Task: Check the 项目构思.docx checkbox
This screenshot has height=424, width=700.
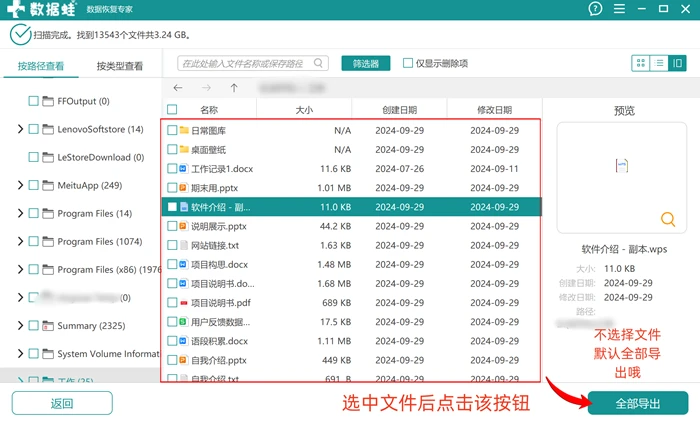Action: (x=172, y=264)
